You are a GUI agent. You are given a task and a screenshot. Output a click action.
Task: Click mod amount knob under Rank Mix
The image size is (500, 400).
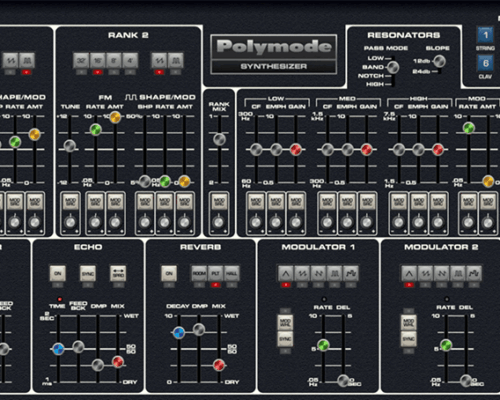click(x=219, y=221)
